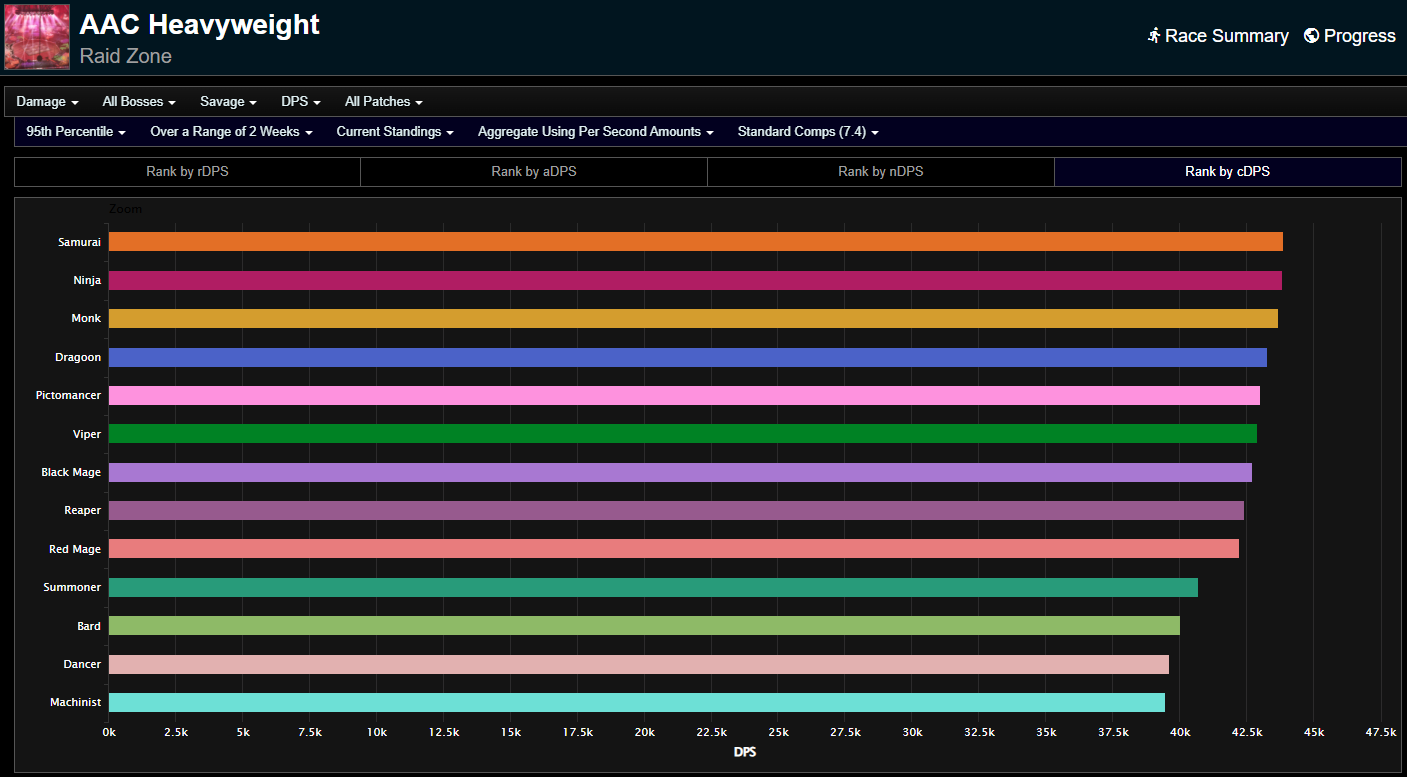Click the blue Dragoon bar
Image resolution: width=1407 pixels, height=777 pixels.
[x=688, y=357]
